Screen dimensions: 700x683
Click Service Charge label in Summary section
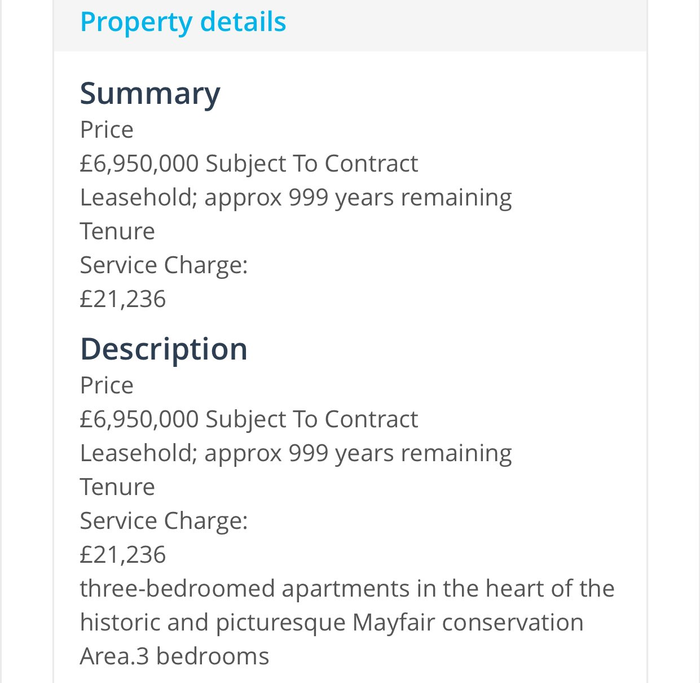163,265
